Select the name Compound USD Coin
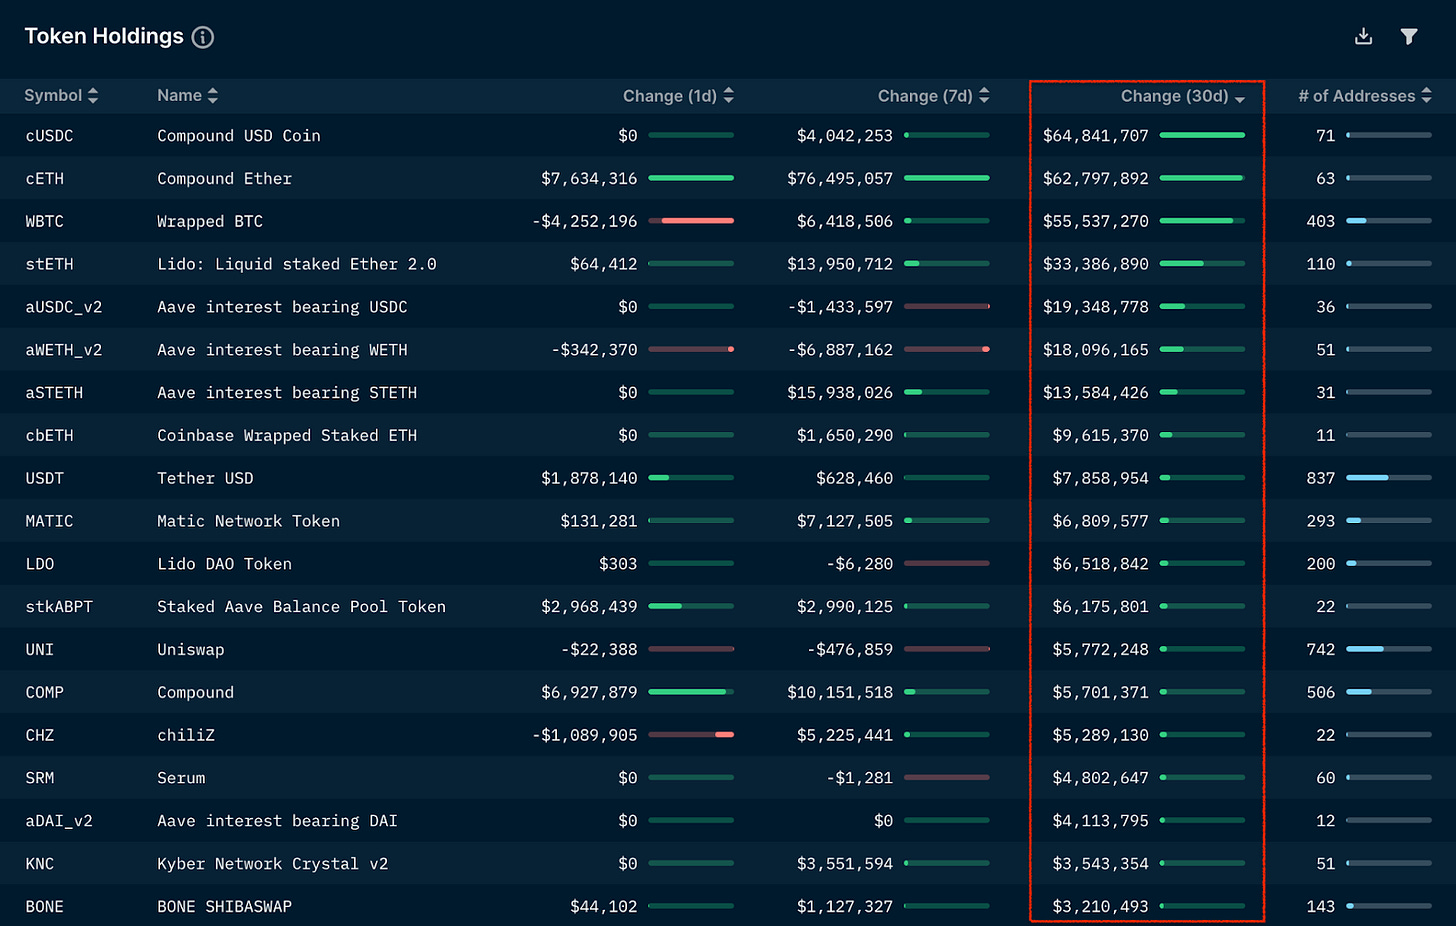This screenshot has width=1456, height=926. (x=239, y=136)
